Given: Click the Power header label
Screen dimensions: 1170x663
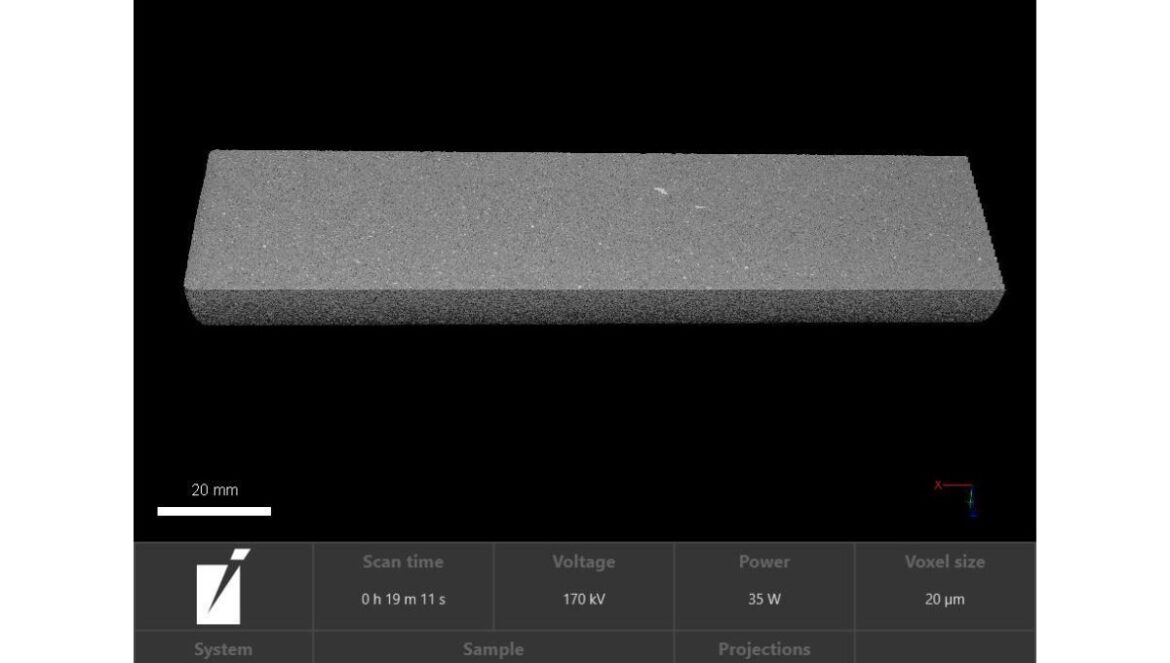Looking at the screenshot, I should 763,562.
